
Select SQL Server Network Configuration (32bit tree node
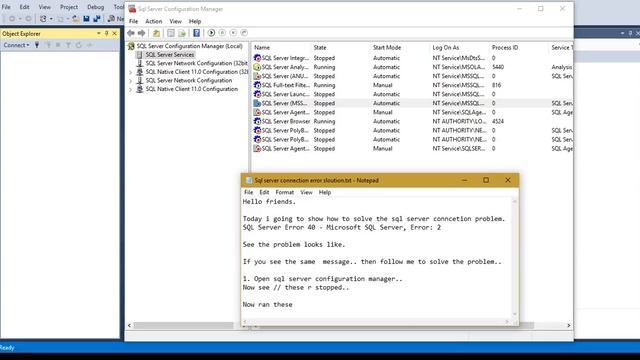pos(196,63)
